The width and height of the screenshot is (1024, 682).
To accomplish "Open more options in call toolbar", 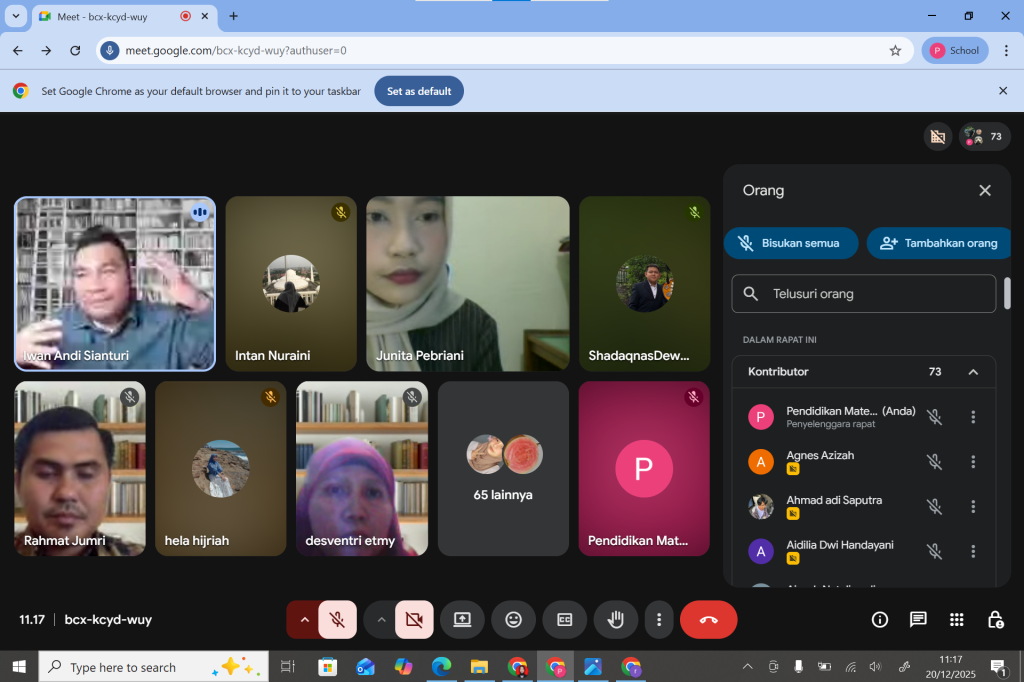I will [658, 620].
